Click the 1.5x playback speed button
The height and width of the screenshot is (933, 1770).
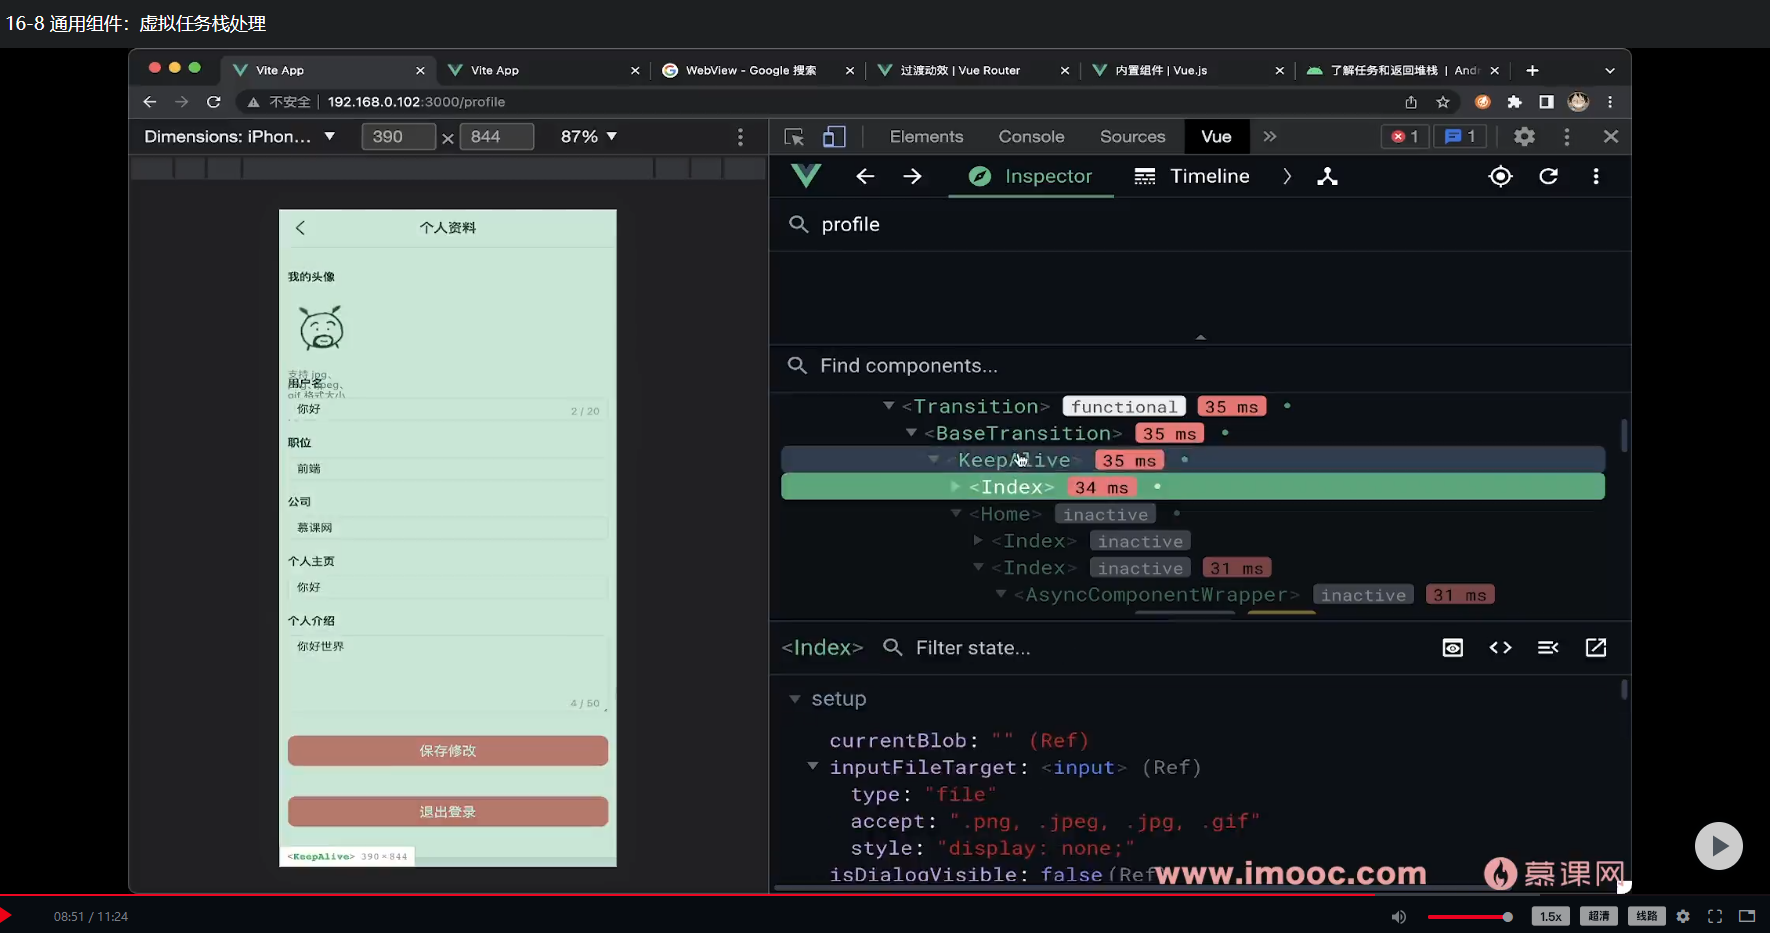(x=1551, y=916)
